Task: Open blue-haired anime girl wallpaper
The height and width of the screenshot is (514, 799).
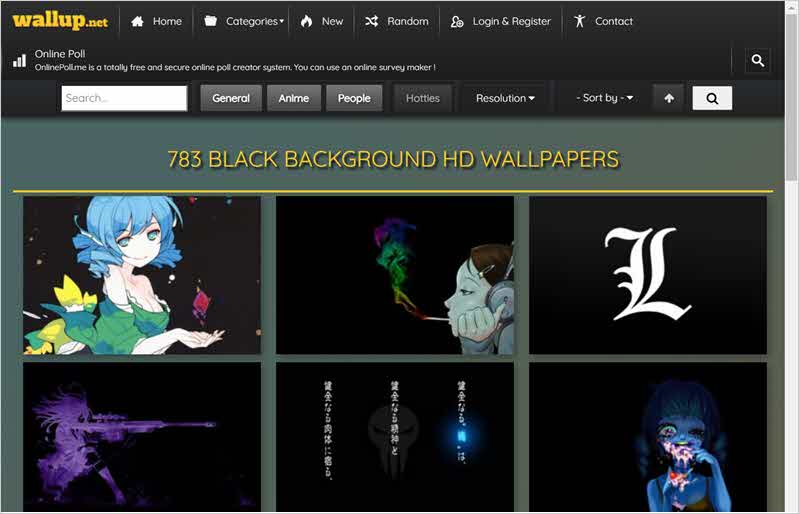Action: (x=142, y=275)
